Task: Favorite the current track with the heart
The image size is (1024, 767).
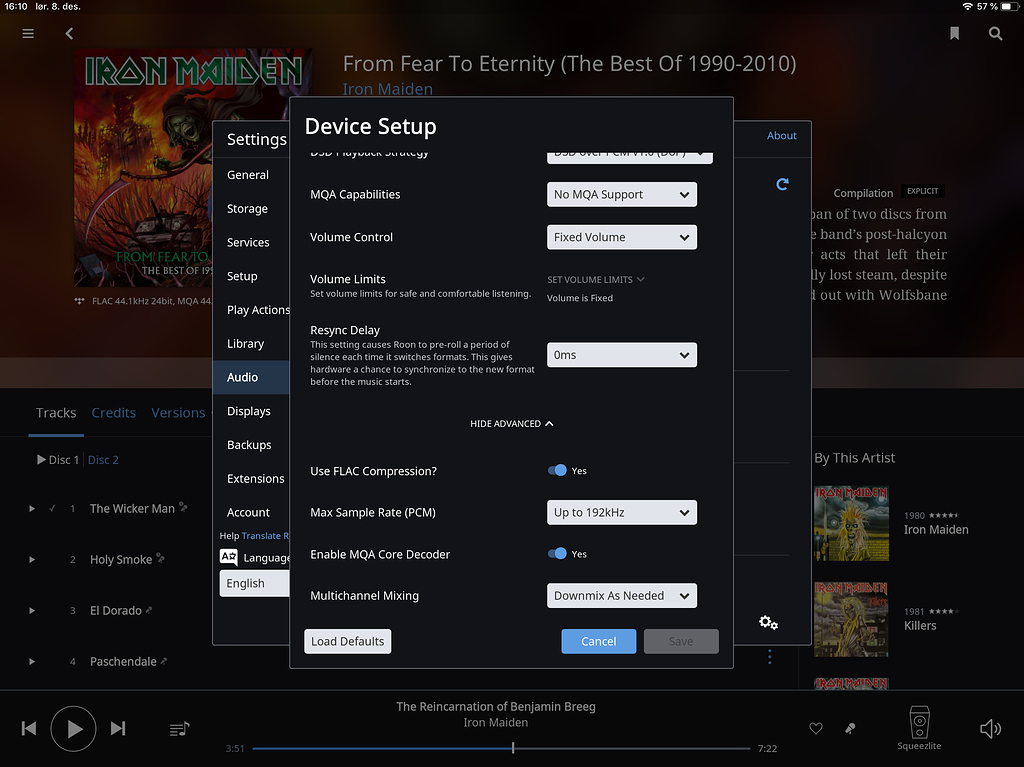Action: click(x=816, y=729)
